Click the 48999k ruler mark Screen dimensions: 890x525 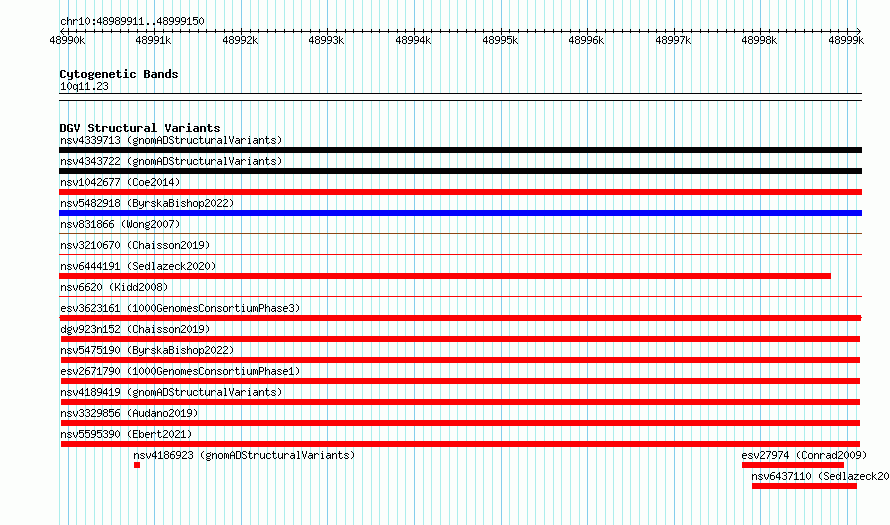point(846,40)
